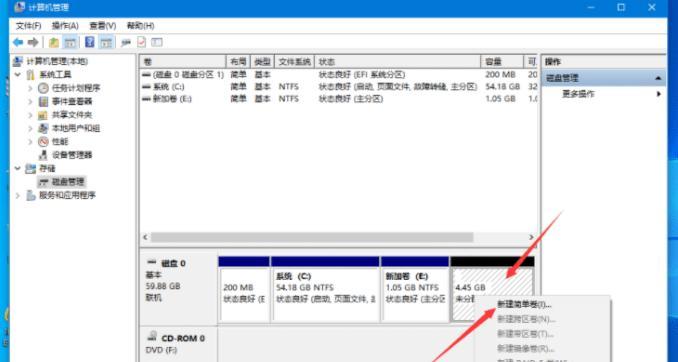
Task: Click 更多操作 in the actions pane
Action: [x=578, y=94]
